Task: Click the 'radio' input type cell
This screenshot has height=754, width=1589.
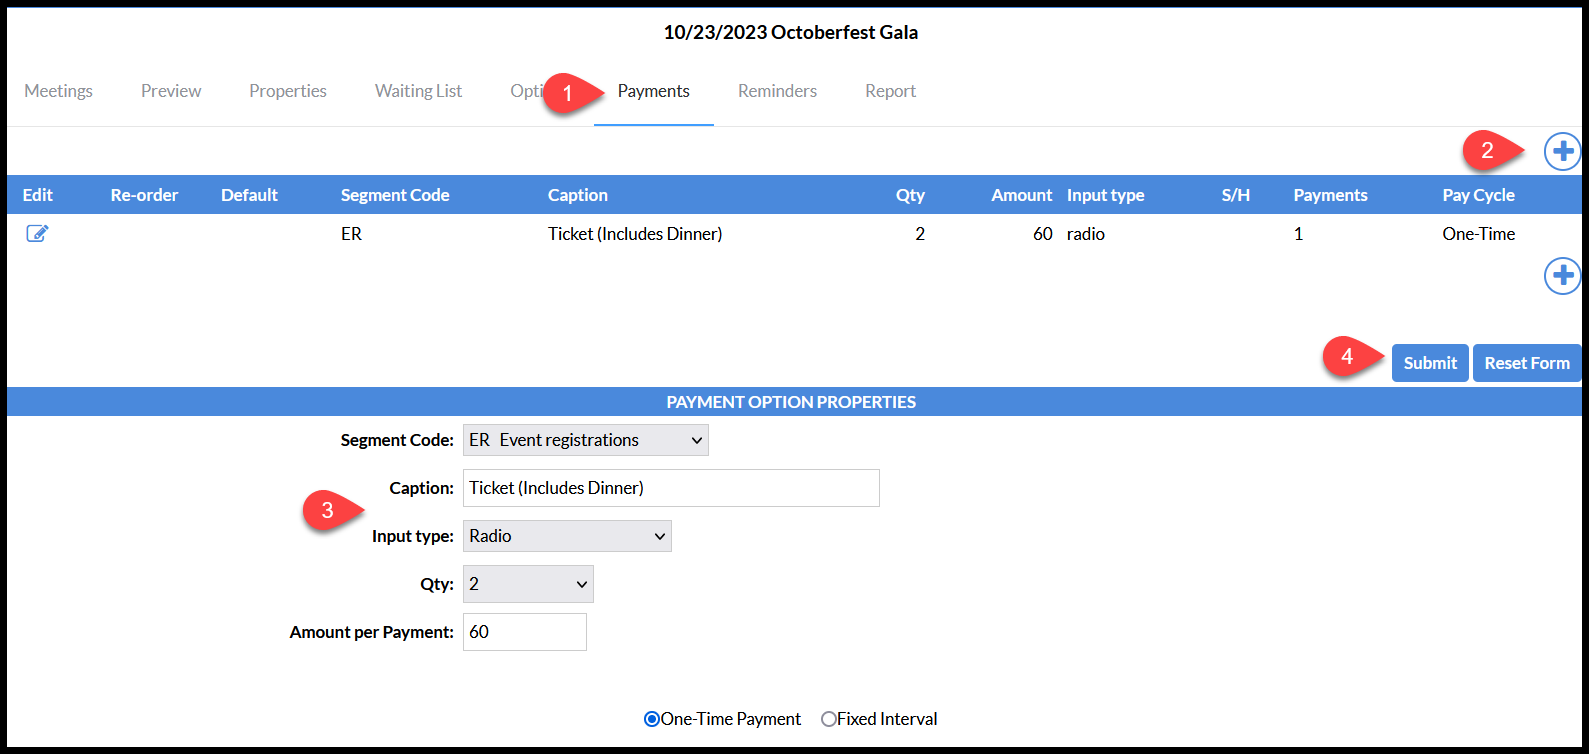Action: click(1086, 234)
